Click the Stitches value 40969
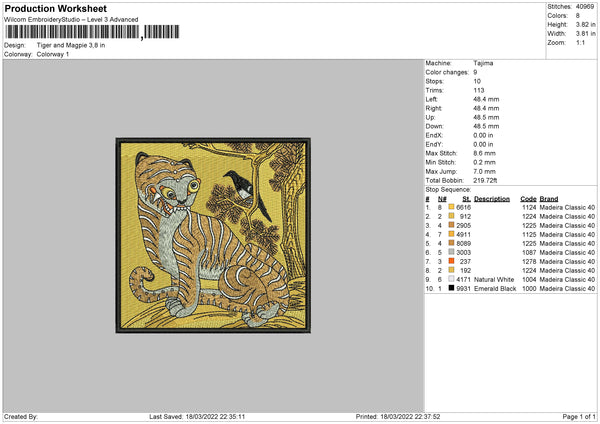Image resolution: width=600 pixels, height=424 pixels. click(585, 7)
